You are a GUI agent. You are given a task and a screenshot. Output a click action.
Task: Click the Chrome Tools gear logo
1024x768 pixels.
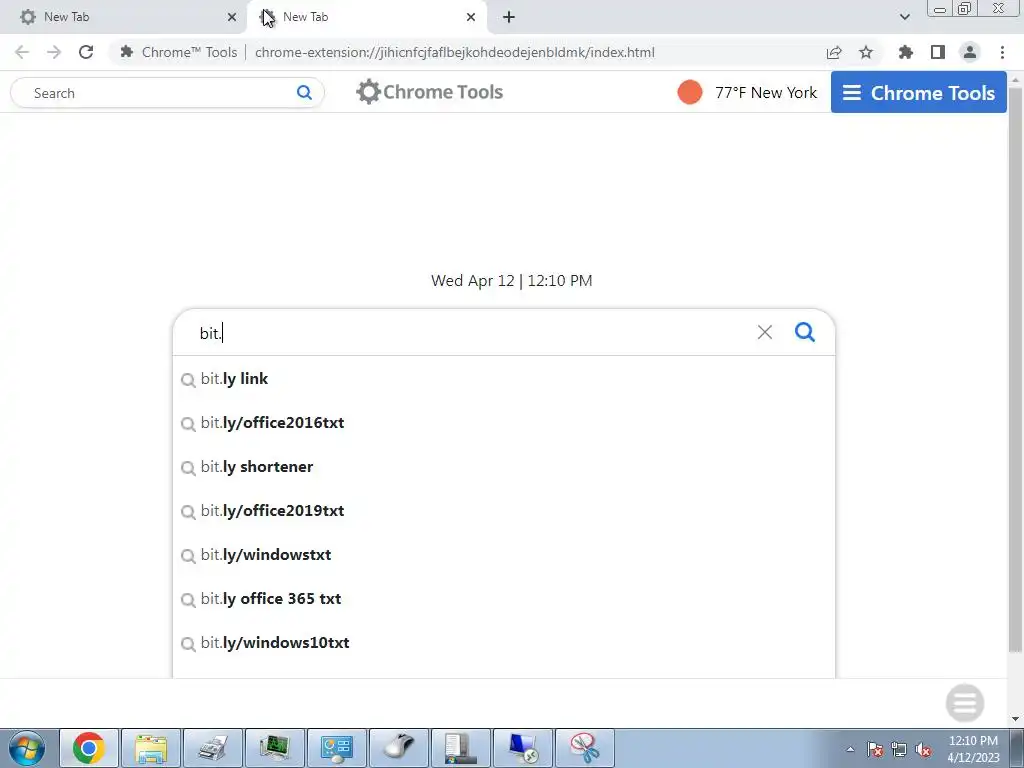pyautogui.click(x=430, y=92)
